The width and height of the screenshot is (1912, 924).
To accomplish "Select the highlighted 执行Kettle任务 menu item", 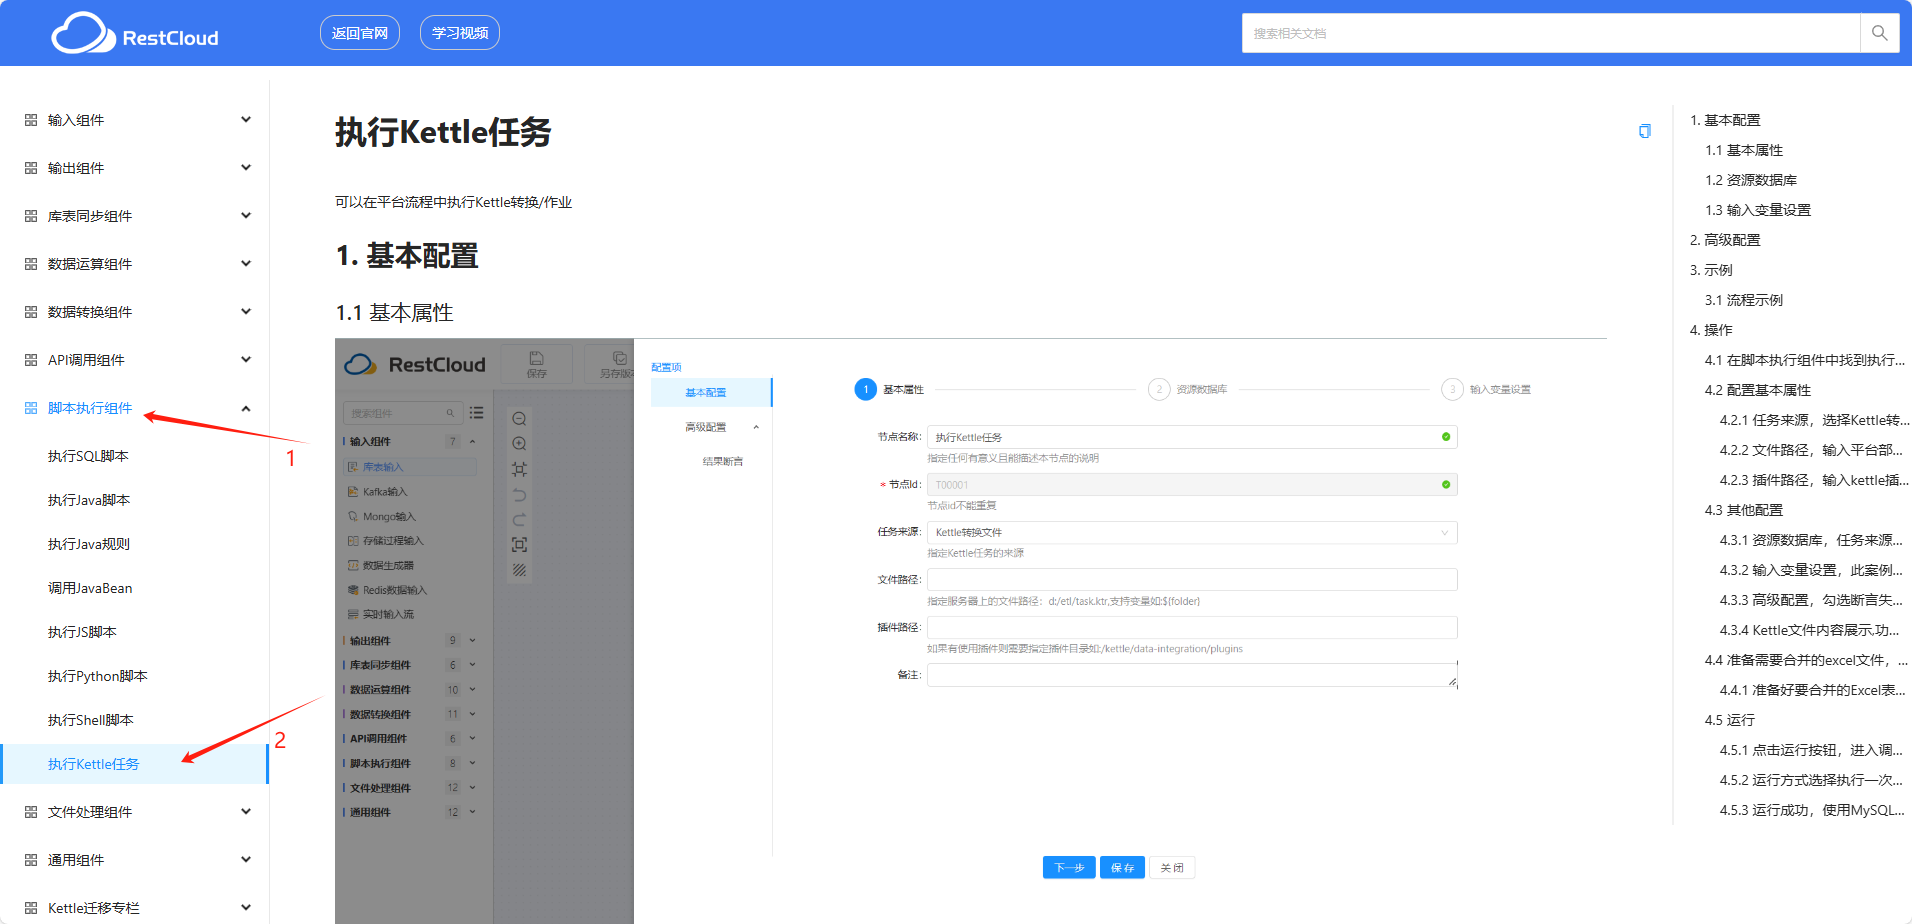I will coord(135,764).
